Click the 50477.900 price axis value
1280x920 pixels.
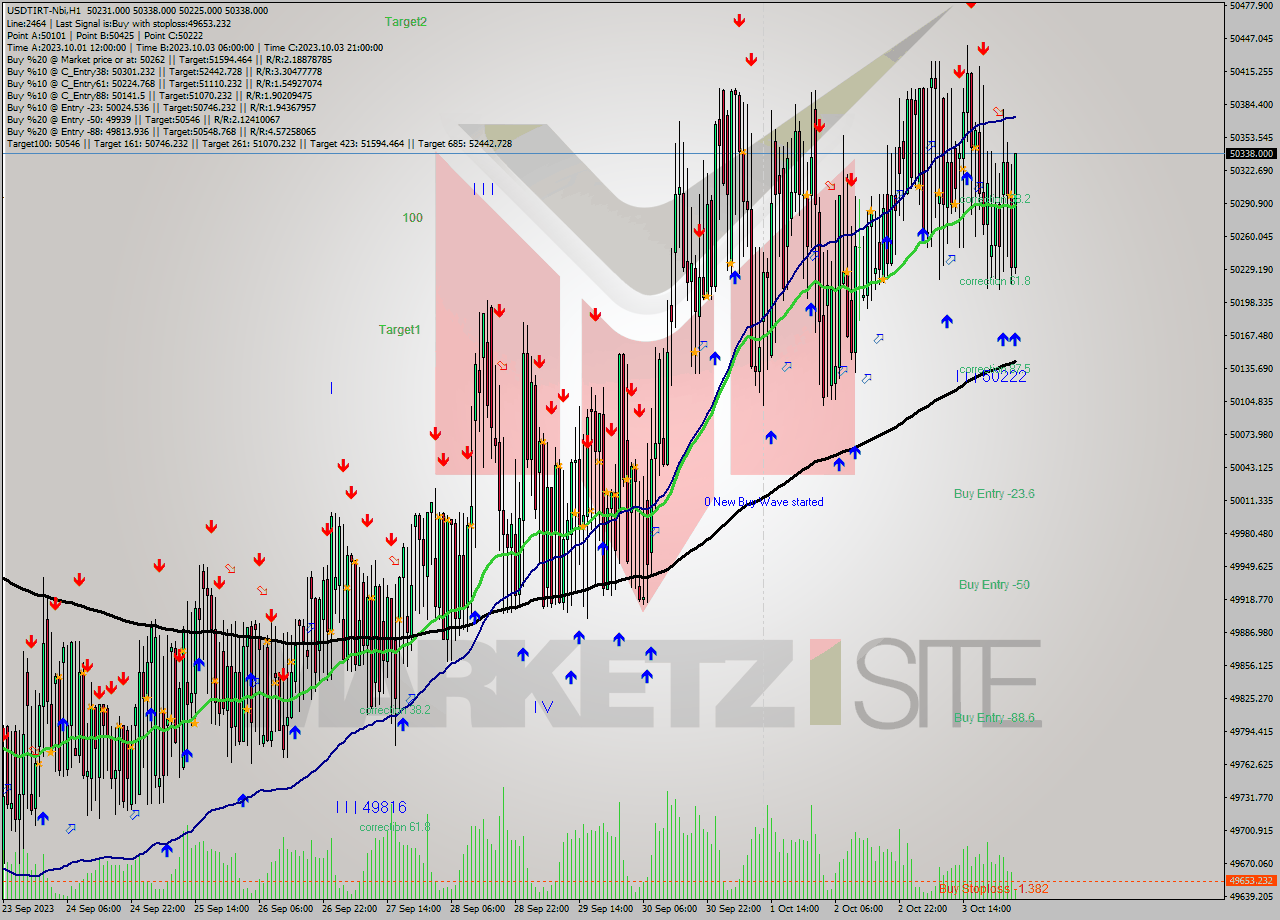(1251, 6)
